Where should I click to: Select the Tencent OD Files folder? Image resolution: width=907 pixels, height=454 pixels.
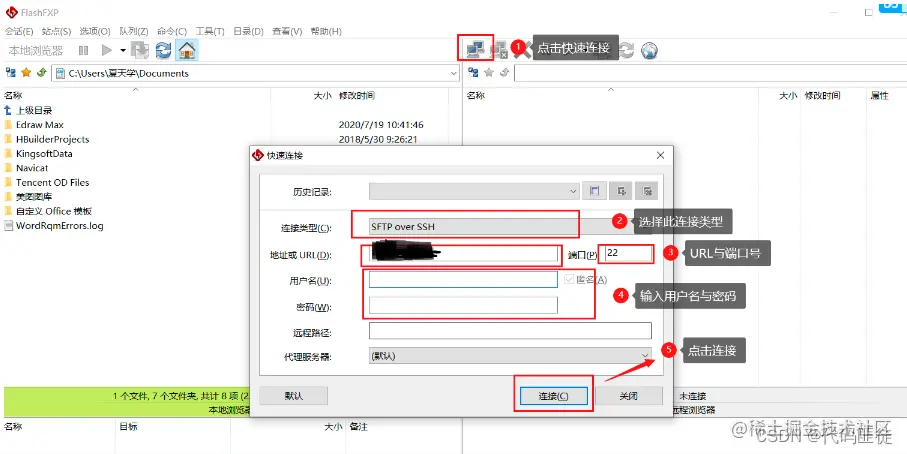coord(52,182)
